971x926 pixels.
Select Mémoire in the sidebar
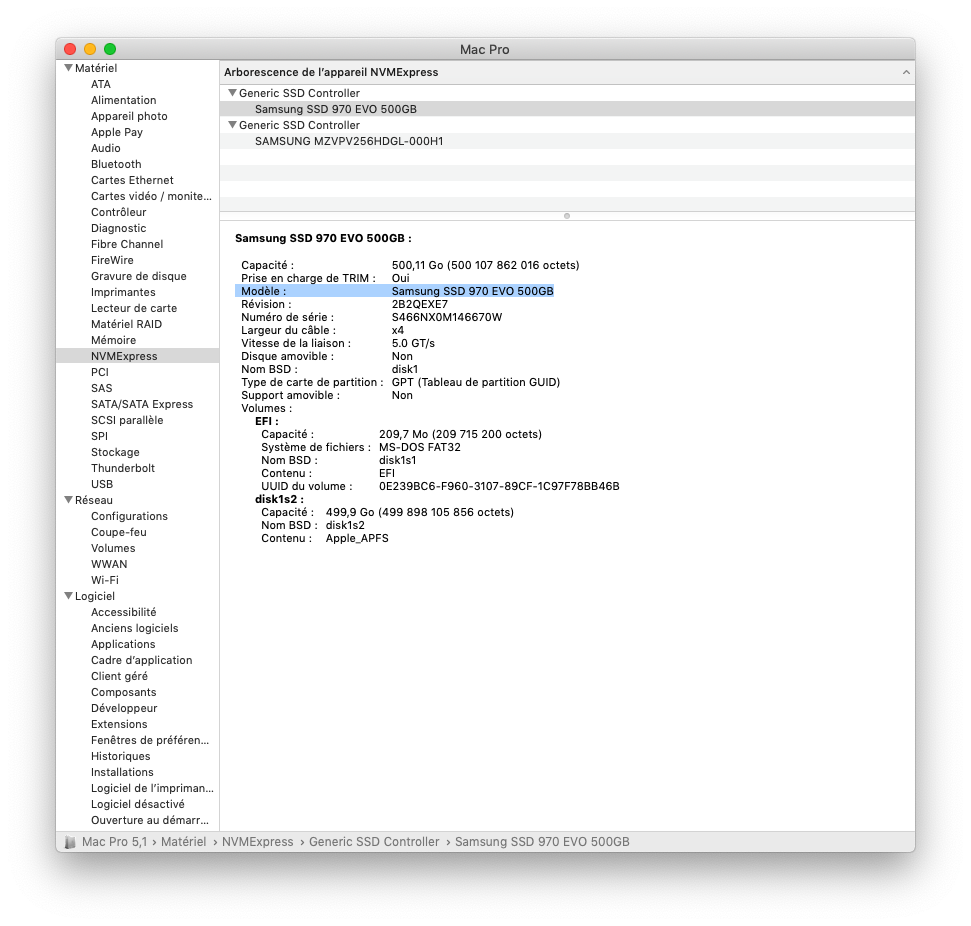pyautogui.click(x=113, y=340)
